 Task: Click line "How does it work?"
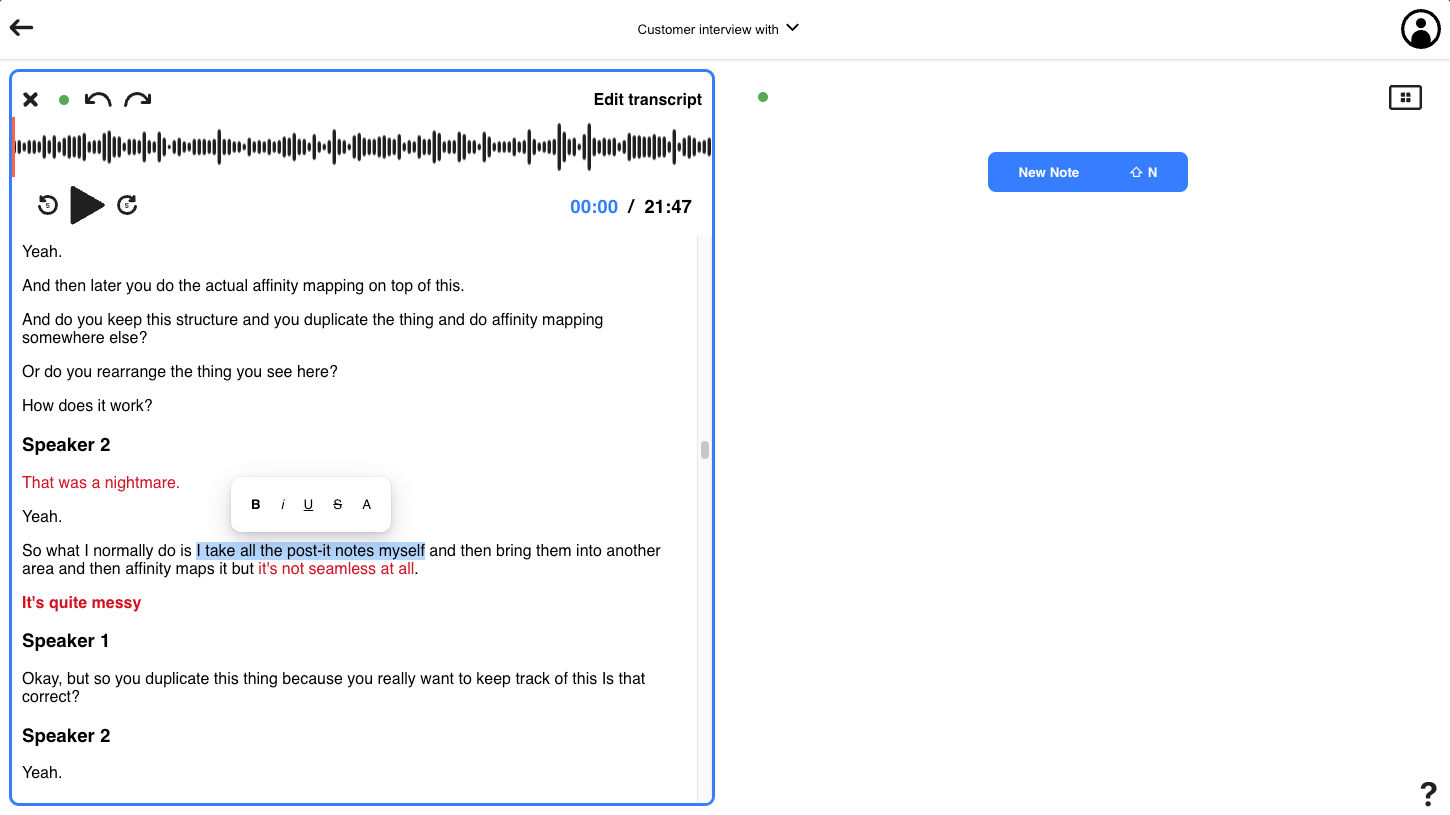coord(87,406)
